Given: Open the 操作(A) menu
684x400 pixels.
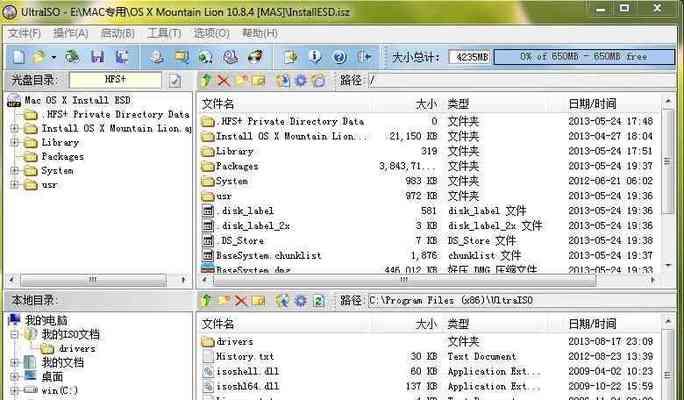Looking at the screenshot, I should point(71,33).
